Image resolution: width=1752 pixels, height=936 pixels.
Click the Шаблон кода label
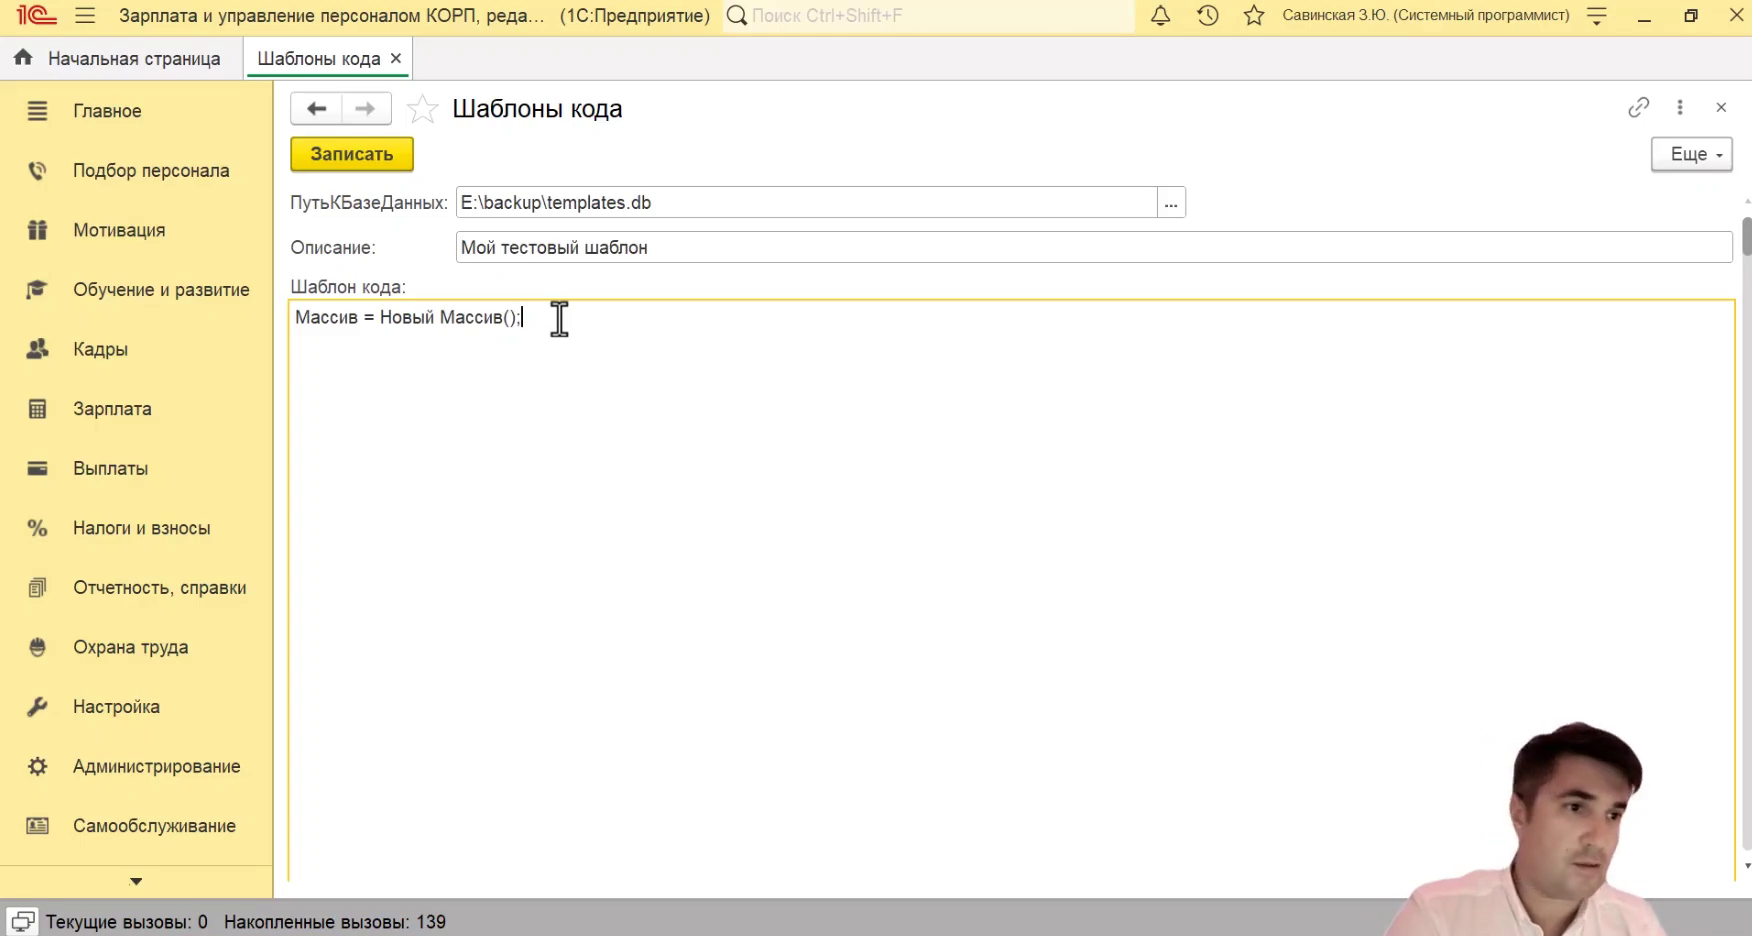point(348,287)
